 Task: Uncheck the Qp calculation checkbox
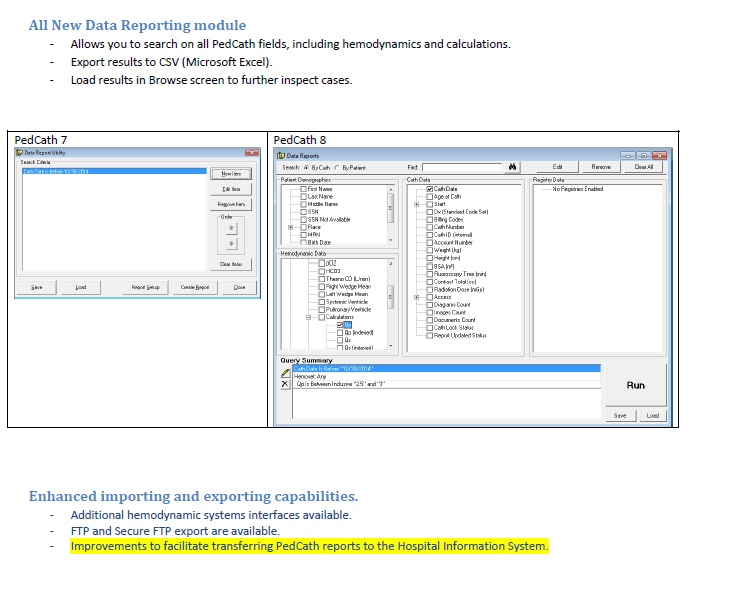pos(340,325)
